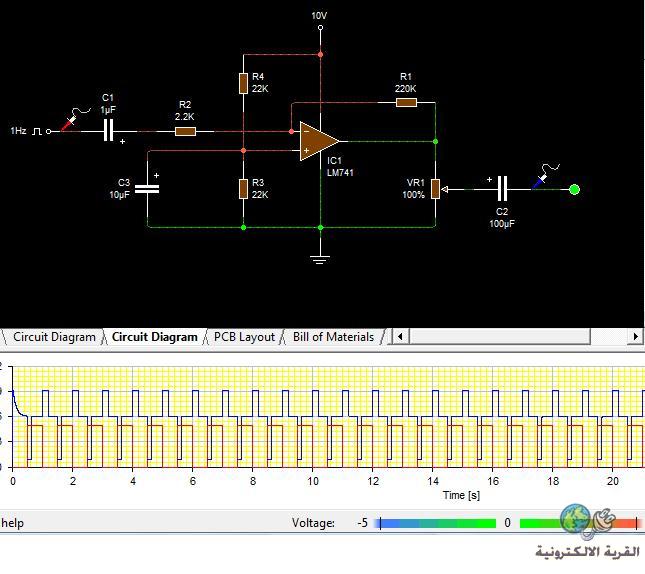This screenshot has height=574, width=645.
Task: Click the ground symbol
Action: click(x=320, y=260)
